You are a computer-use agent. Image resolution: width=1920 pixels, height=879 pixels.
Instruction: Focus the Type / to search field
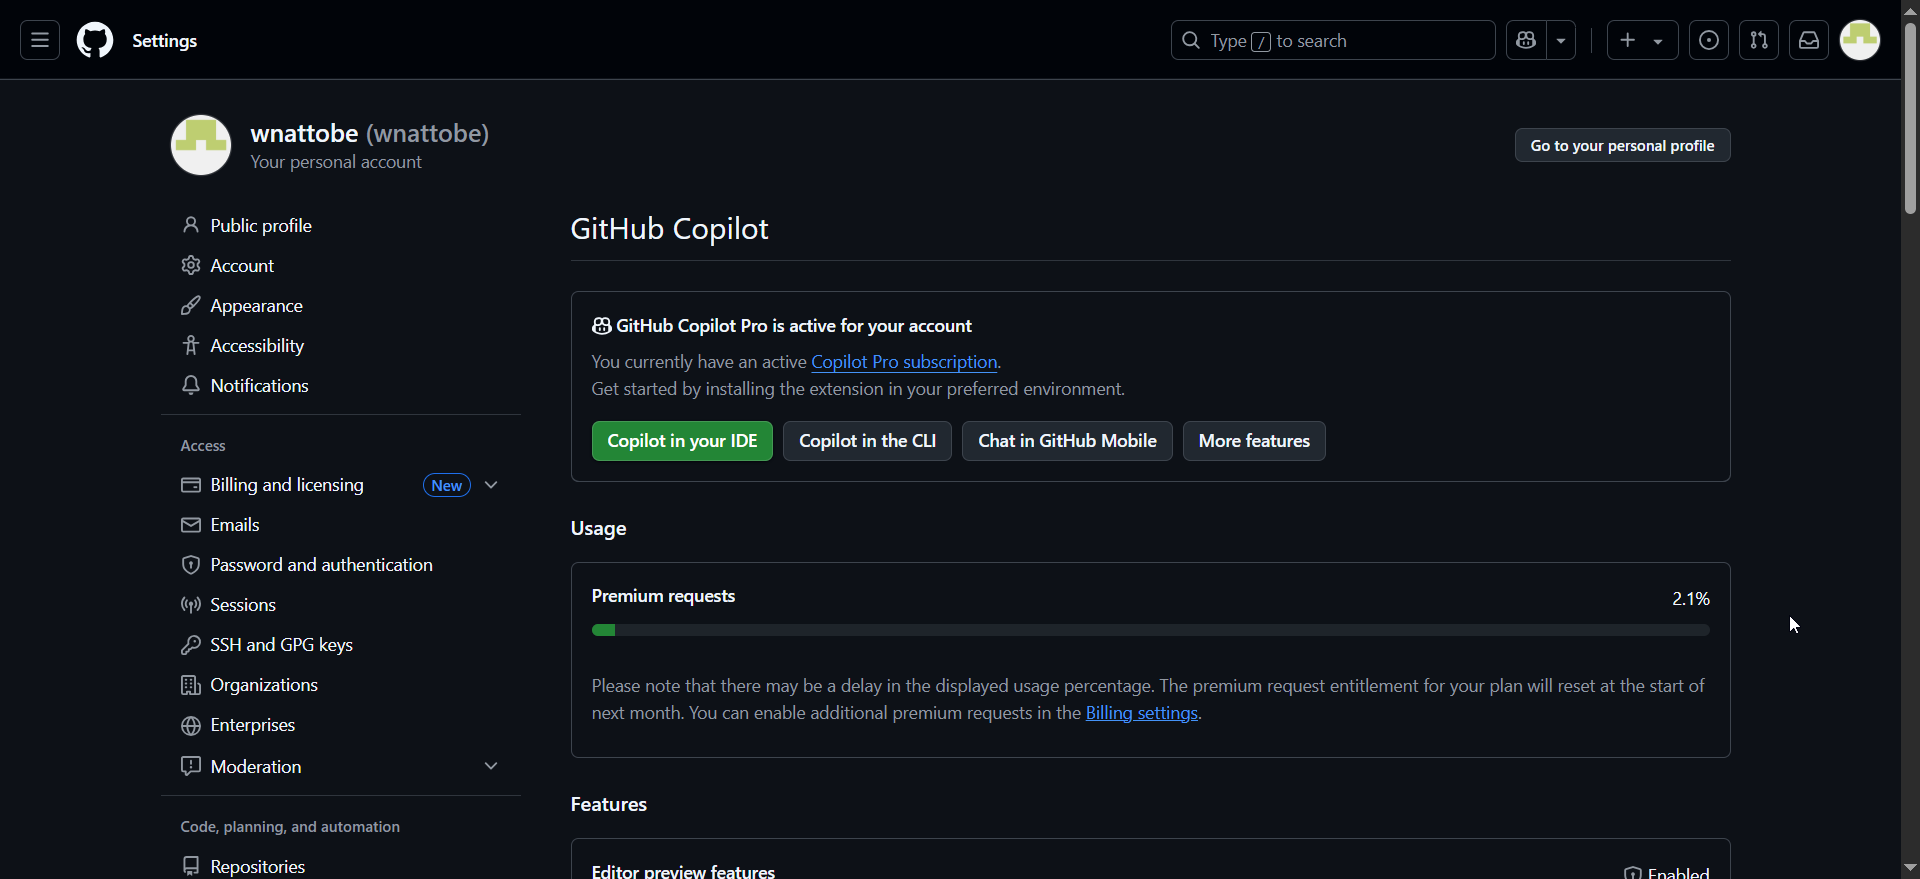[1333, 41]
